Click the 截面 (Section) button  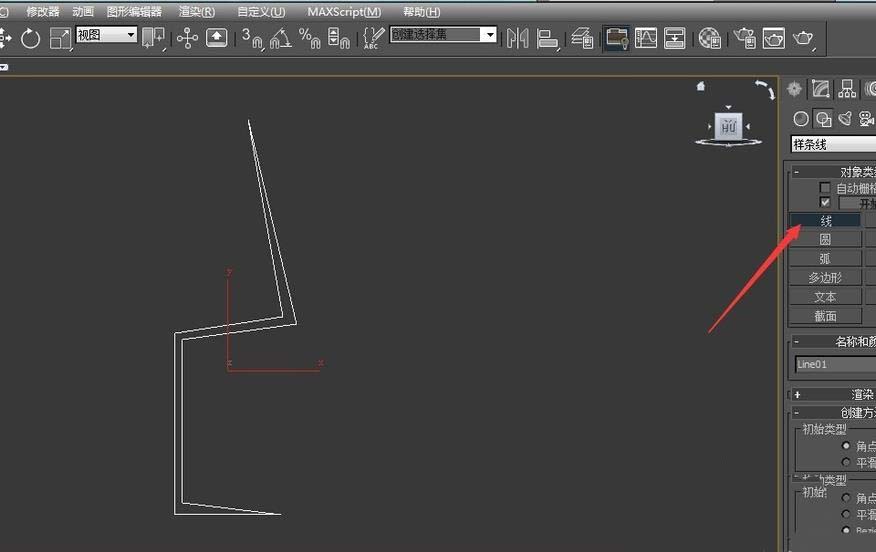pyautogui.click(x=825, y=316)
